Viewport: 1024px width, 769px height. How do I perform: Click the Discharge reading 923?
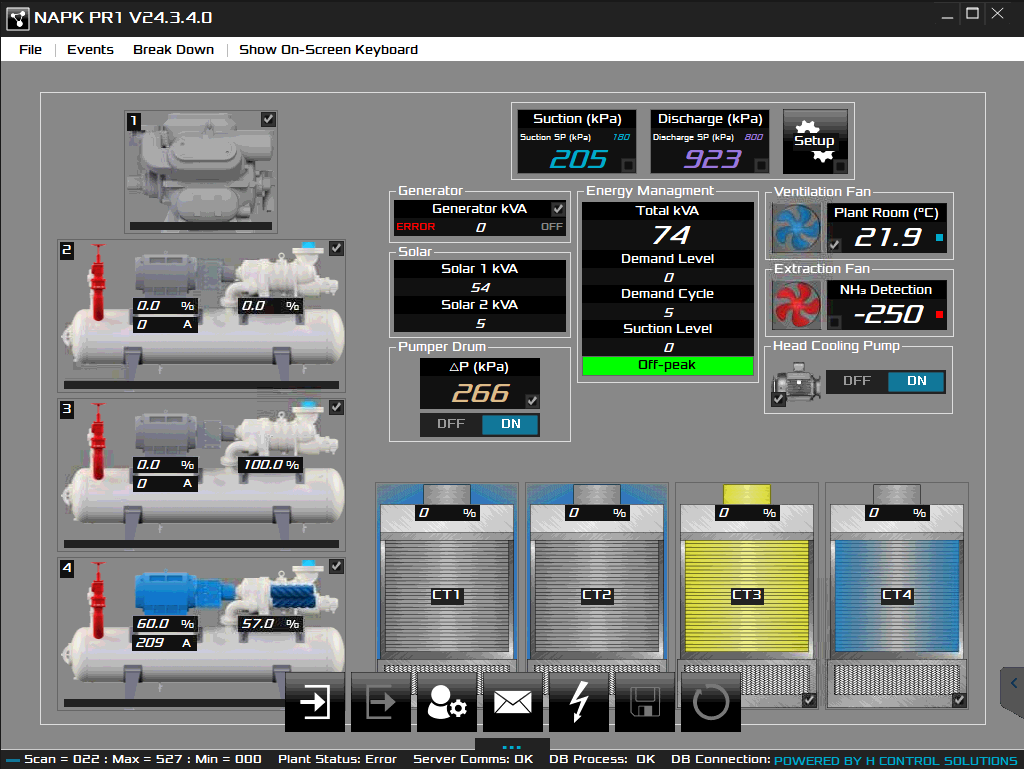(x=712, y=159)
